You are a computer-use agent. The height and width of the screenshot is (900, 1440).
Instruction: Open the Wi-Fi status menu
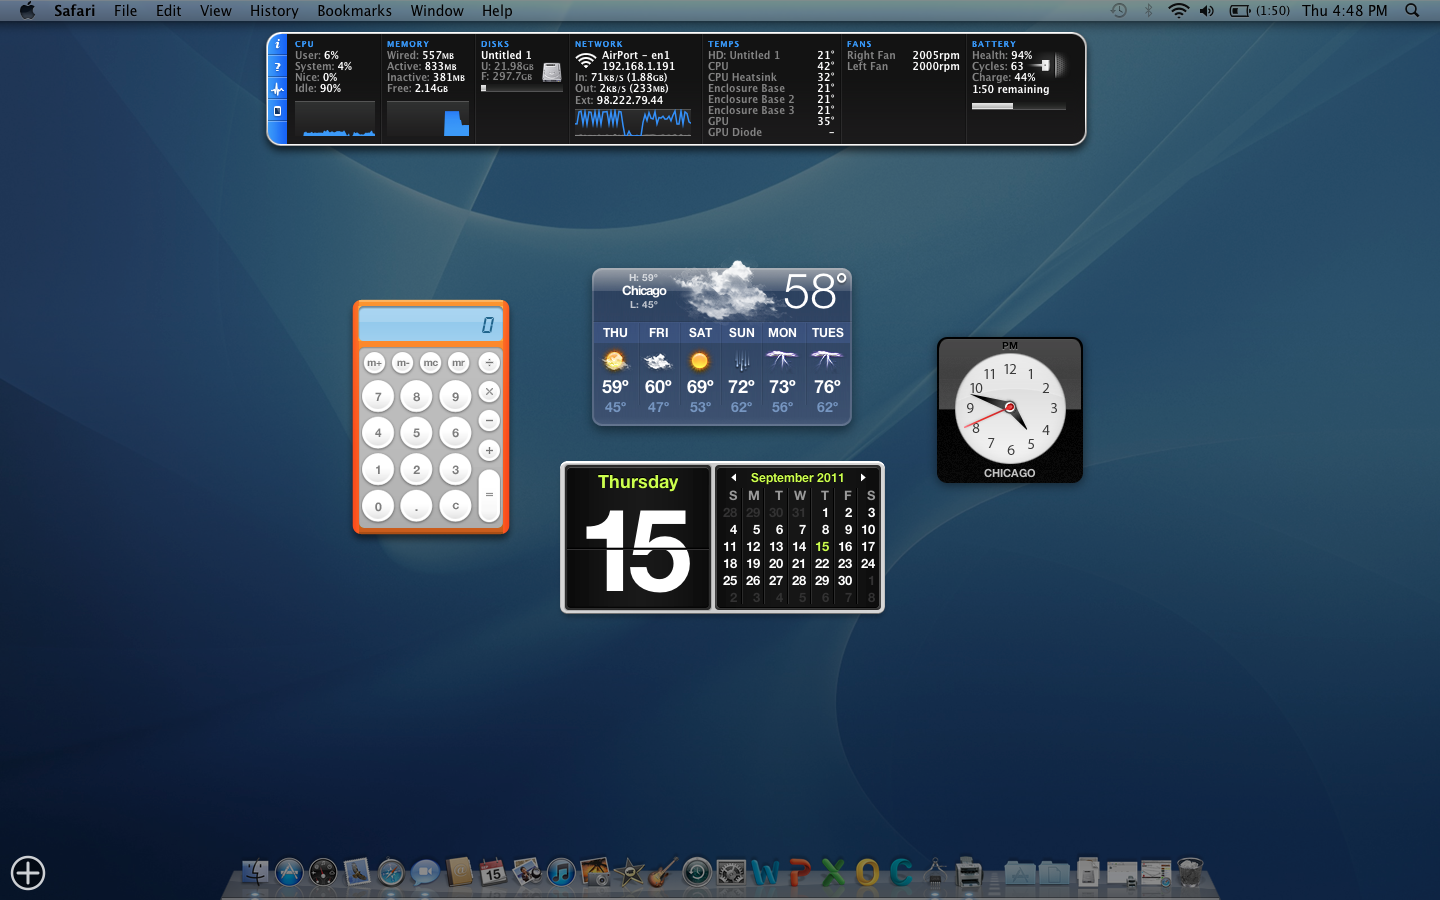tap(1178, 10)
